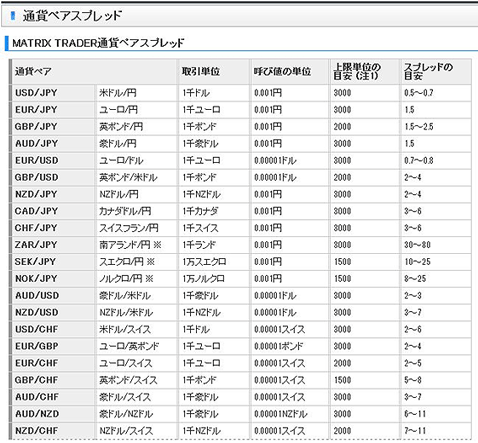Click the 1千ランド trading unit cell
The height and width of the screenshot is (443, 478).
click(x=214, y=245)
